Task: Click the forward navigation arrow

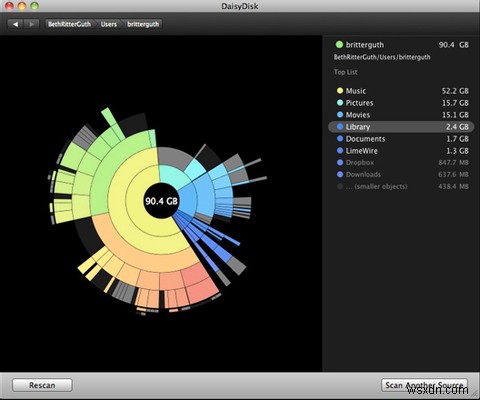Action: pos(31,24)
